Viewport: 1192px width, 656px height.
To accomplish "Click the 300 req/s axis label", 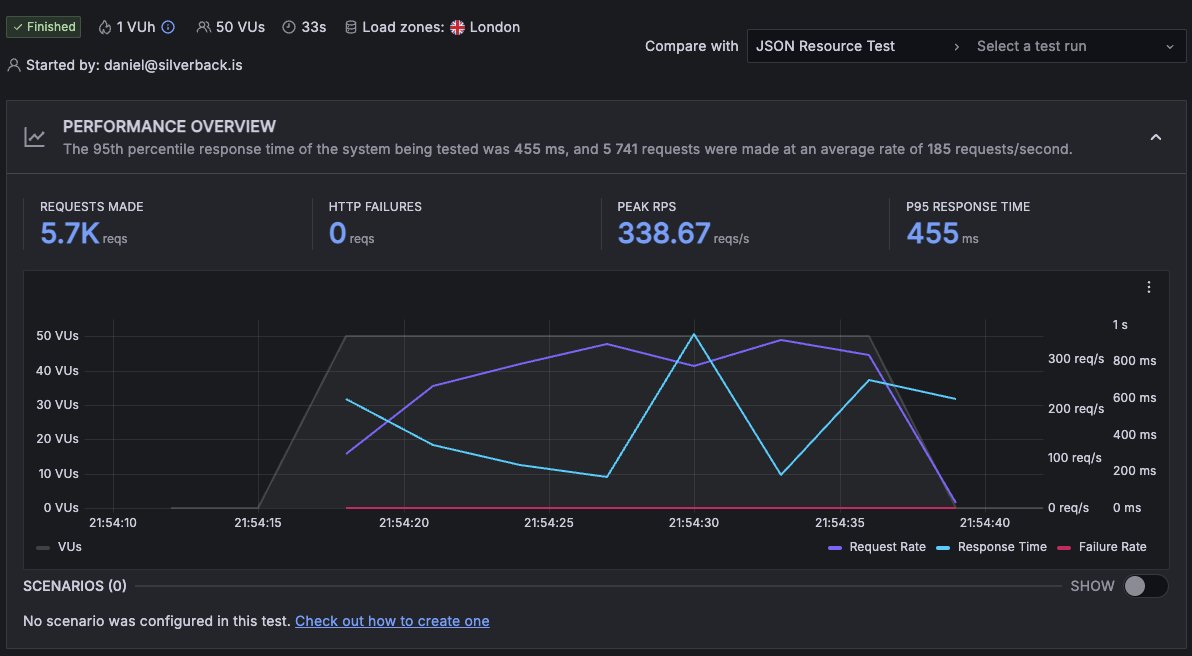I will pyautogui.click(x=1076, y=359).
